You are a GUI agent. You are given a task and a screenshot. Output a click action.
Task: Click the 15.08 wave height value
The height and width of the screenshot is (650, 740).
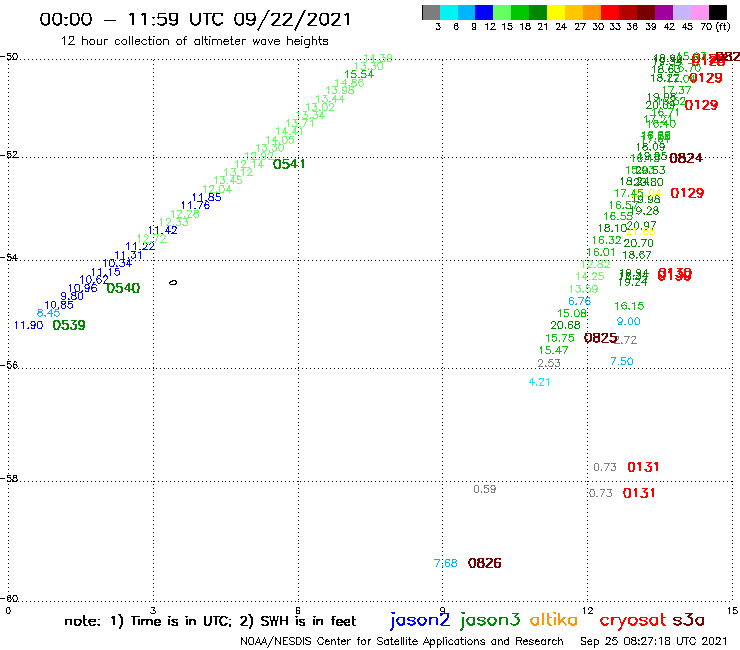(572, 313)
